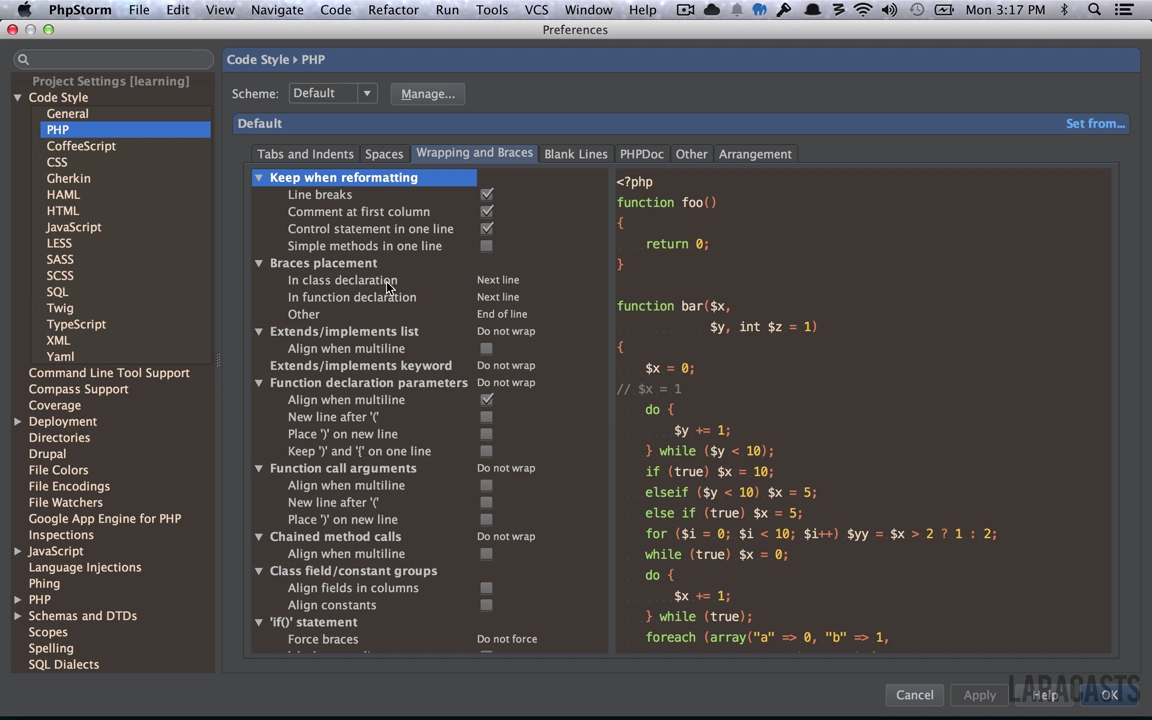Collapse Keep when reformatting group
The width and height of the screenshot is (1152, 720).
pos(259,178)
